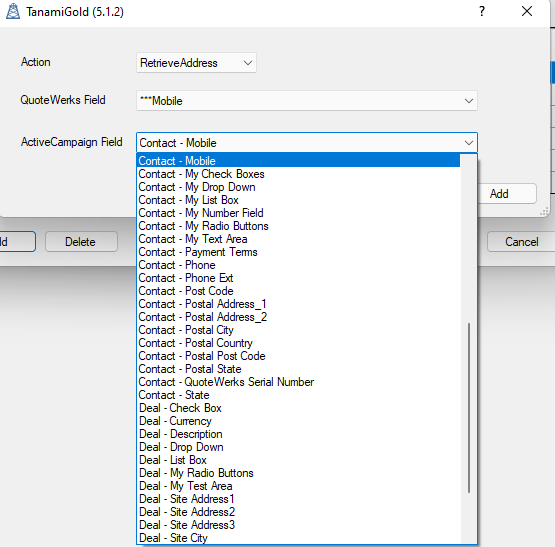This screenshot has height=547, width=555.
Task: Choose Contact - State from the list
Action: pos(299,395)
